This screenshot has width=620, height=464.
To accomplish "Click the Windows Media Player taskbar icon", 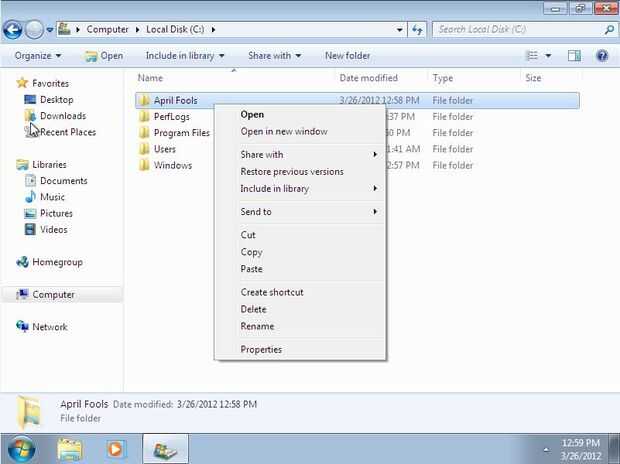I will [x=115, y=450].
